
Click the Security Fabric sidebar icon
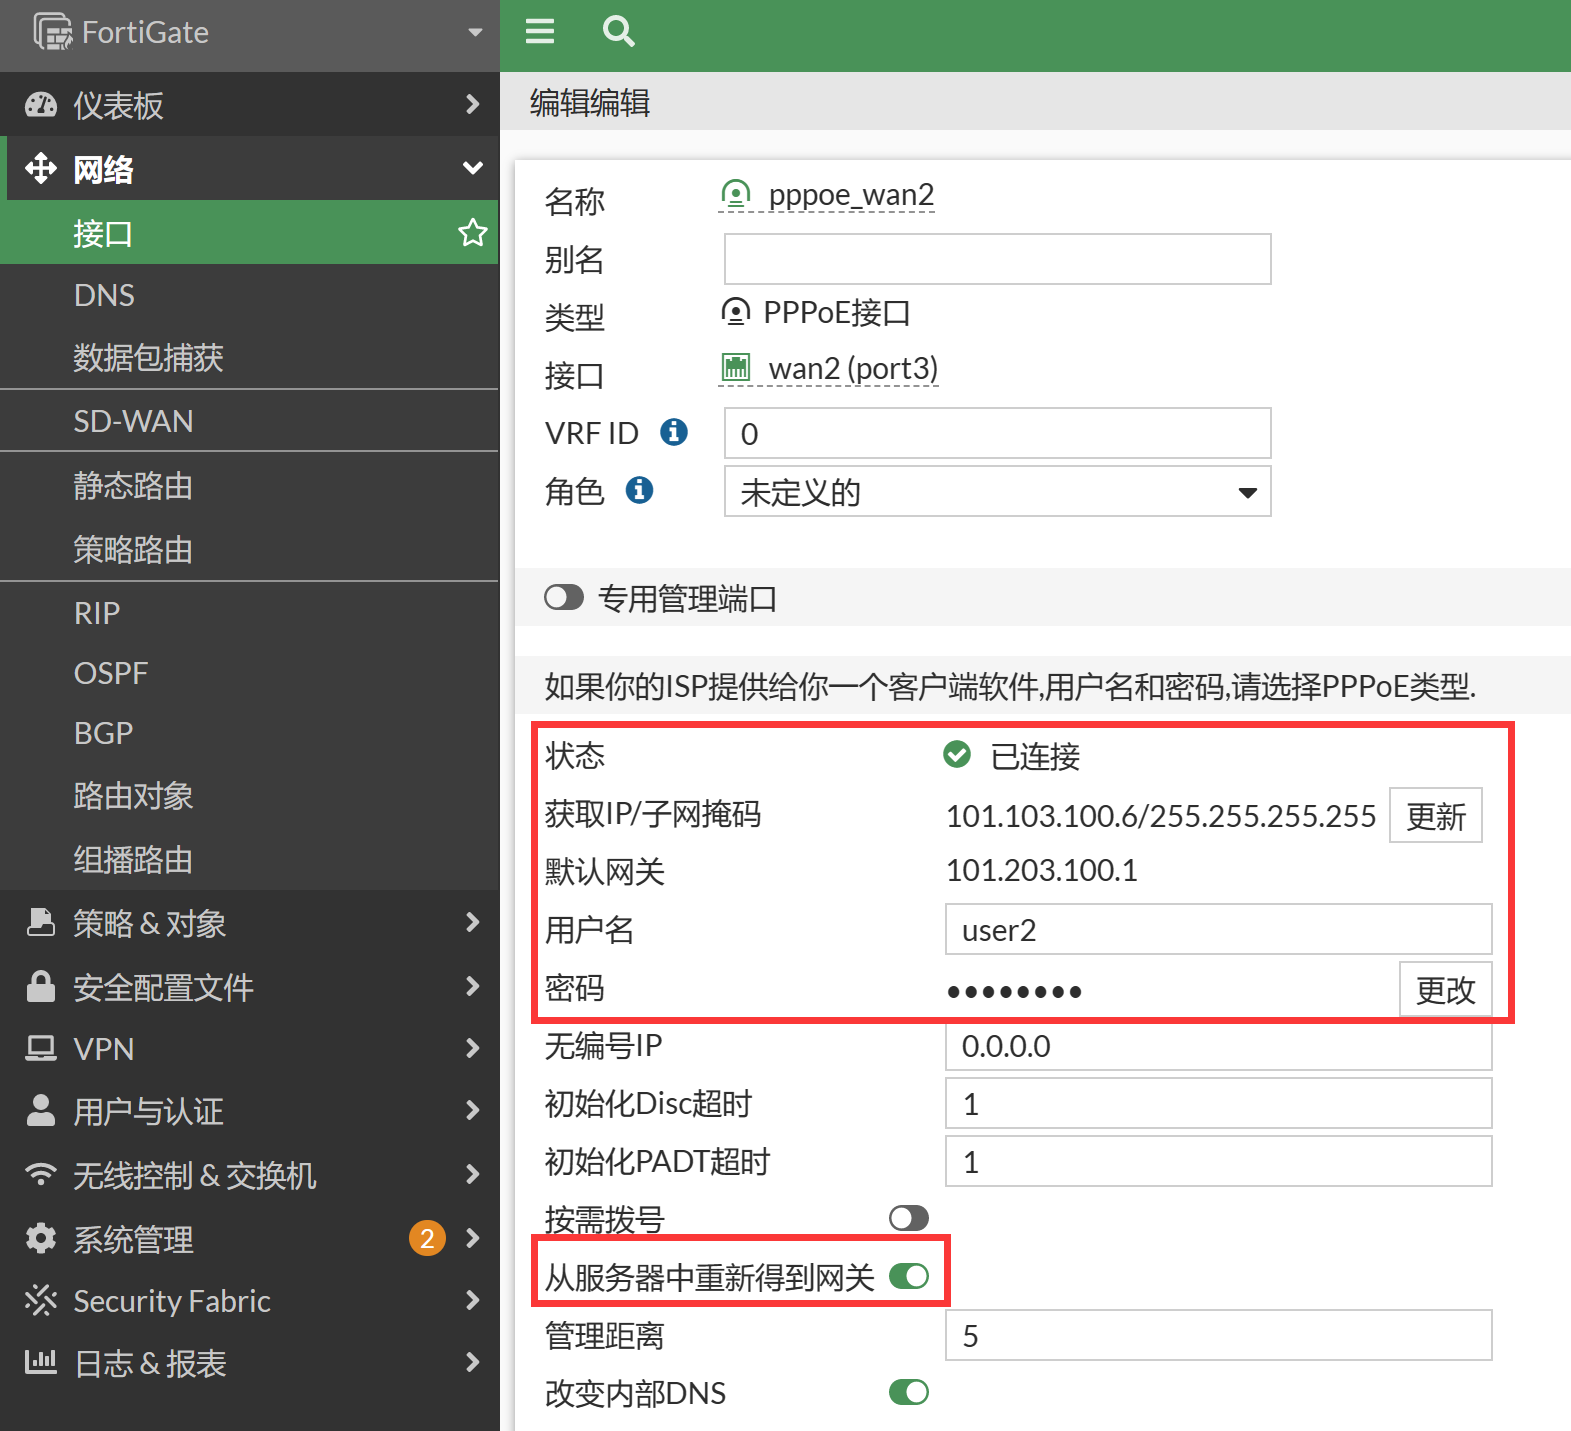click(41, 1300)
